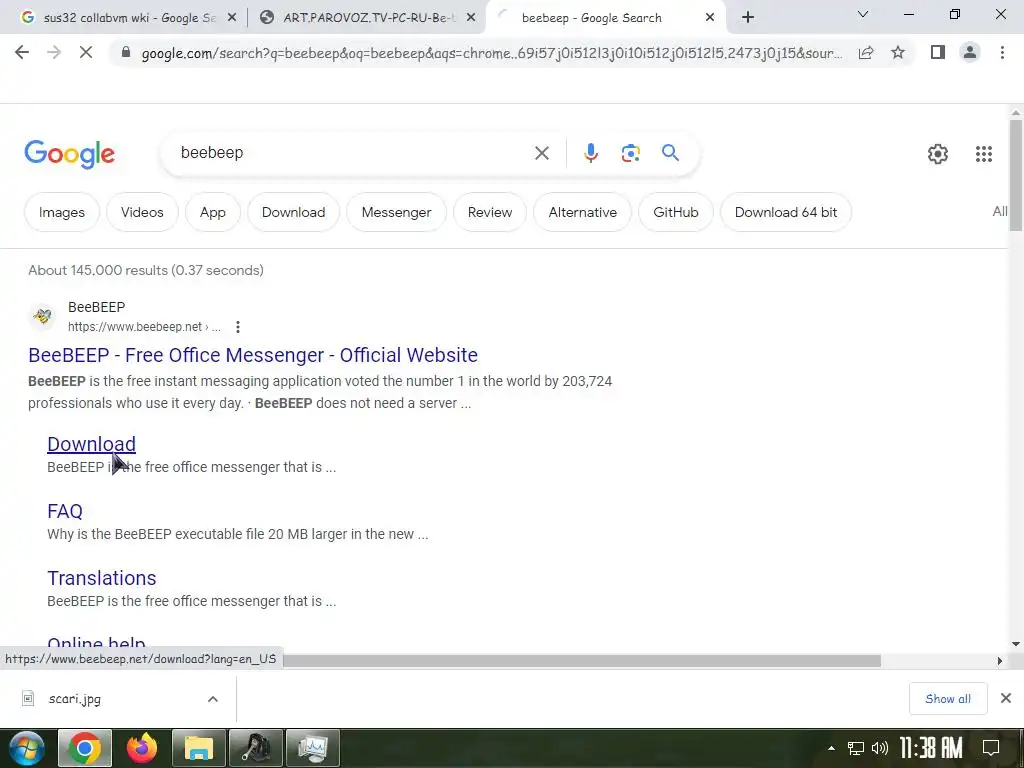The height and width of the screenshot is (768, 1024).
Task: Select the GitHub filter chip
Action: (676, 212)
